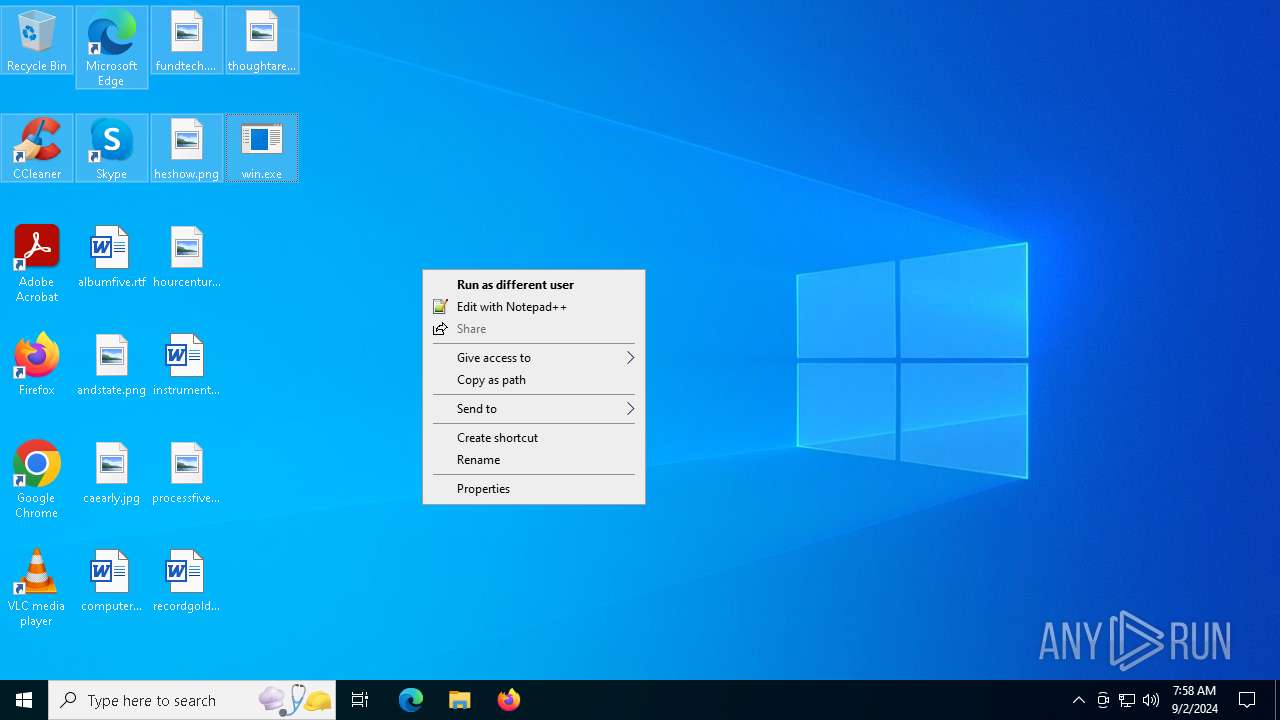Select the heshow.png file icon

[x=186, y=148]
